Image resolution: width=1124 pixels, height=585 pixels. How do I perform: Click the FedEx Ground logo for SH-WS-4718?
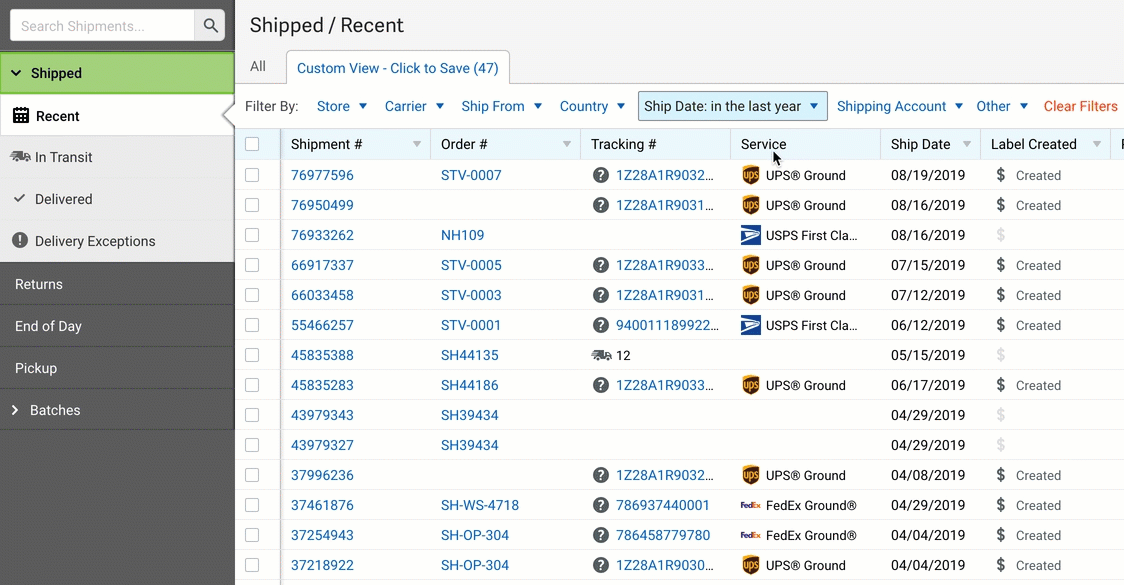point(751,505)
